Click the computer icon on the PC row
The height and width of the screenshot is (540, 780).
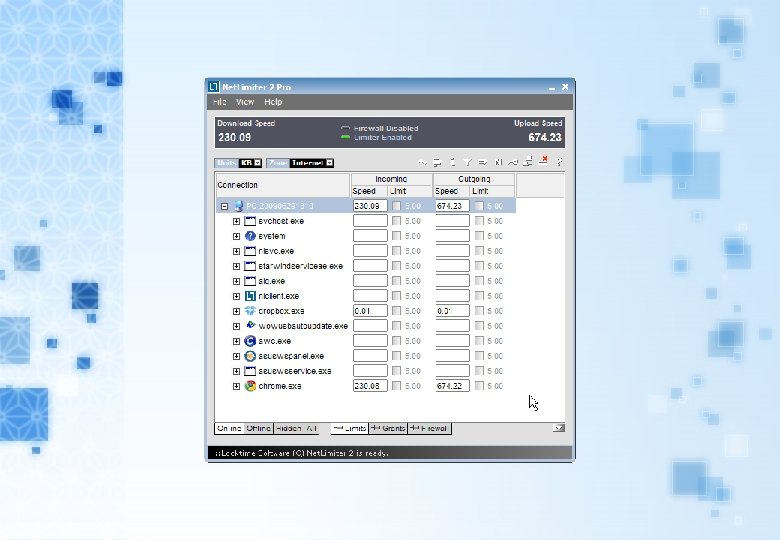tap(239, 206)
